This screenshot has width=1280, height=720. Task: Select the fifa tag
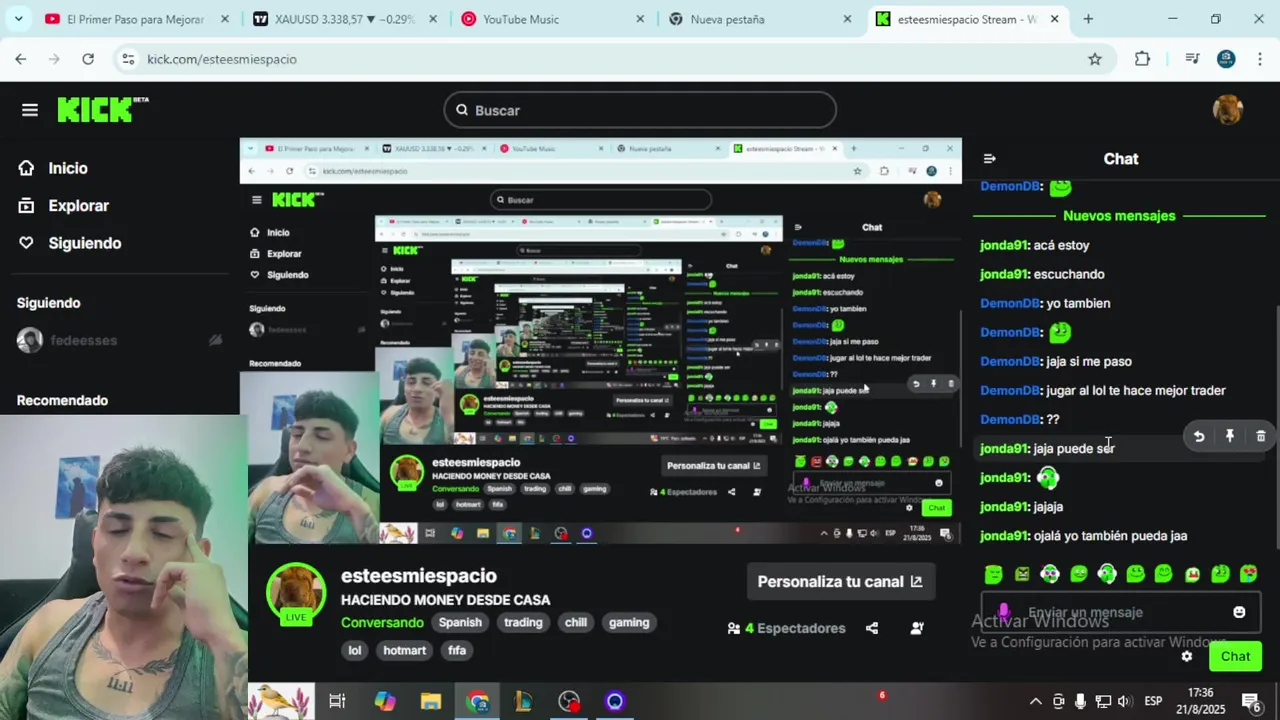457,650
